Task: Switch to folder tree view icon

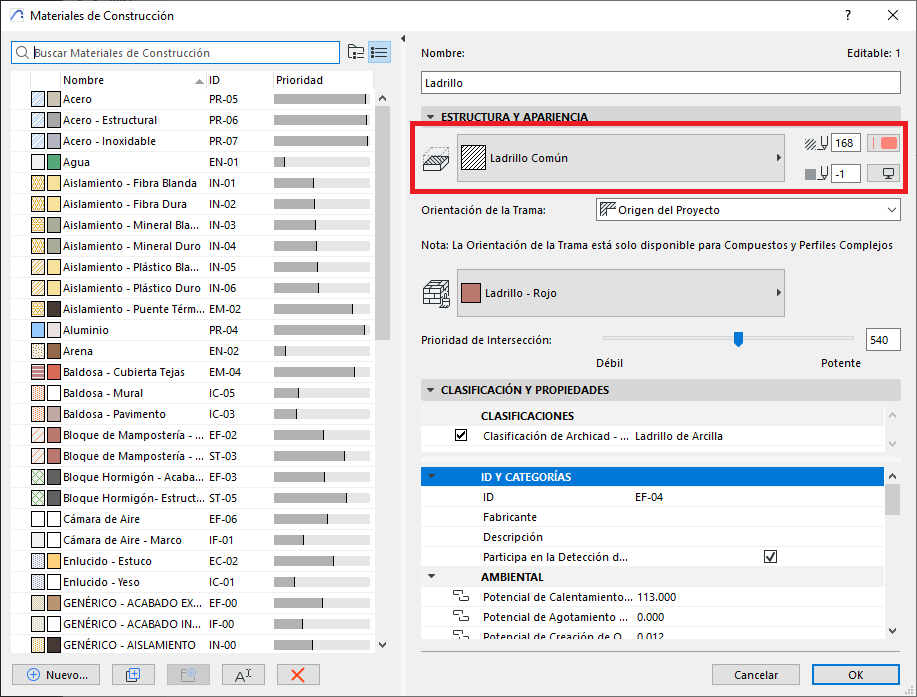Action: [356, 53]
